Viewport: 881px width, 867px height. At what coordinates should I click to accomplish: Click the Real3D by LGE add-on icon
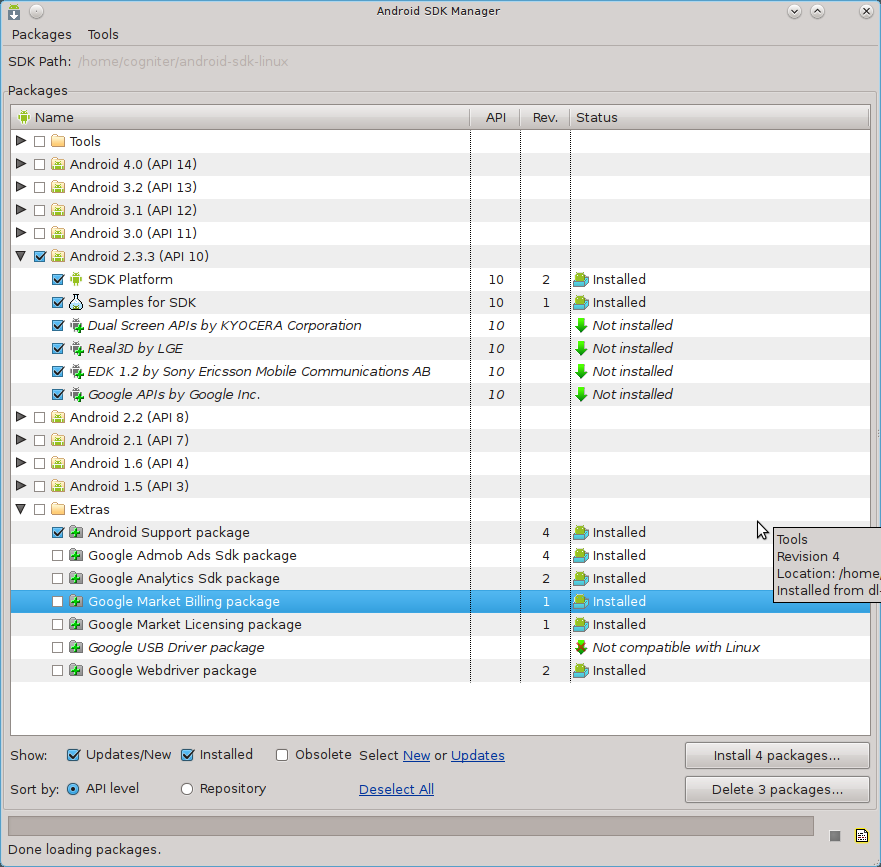coord(76,348)
